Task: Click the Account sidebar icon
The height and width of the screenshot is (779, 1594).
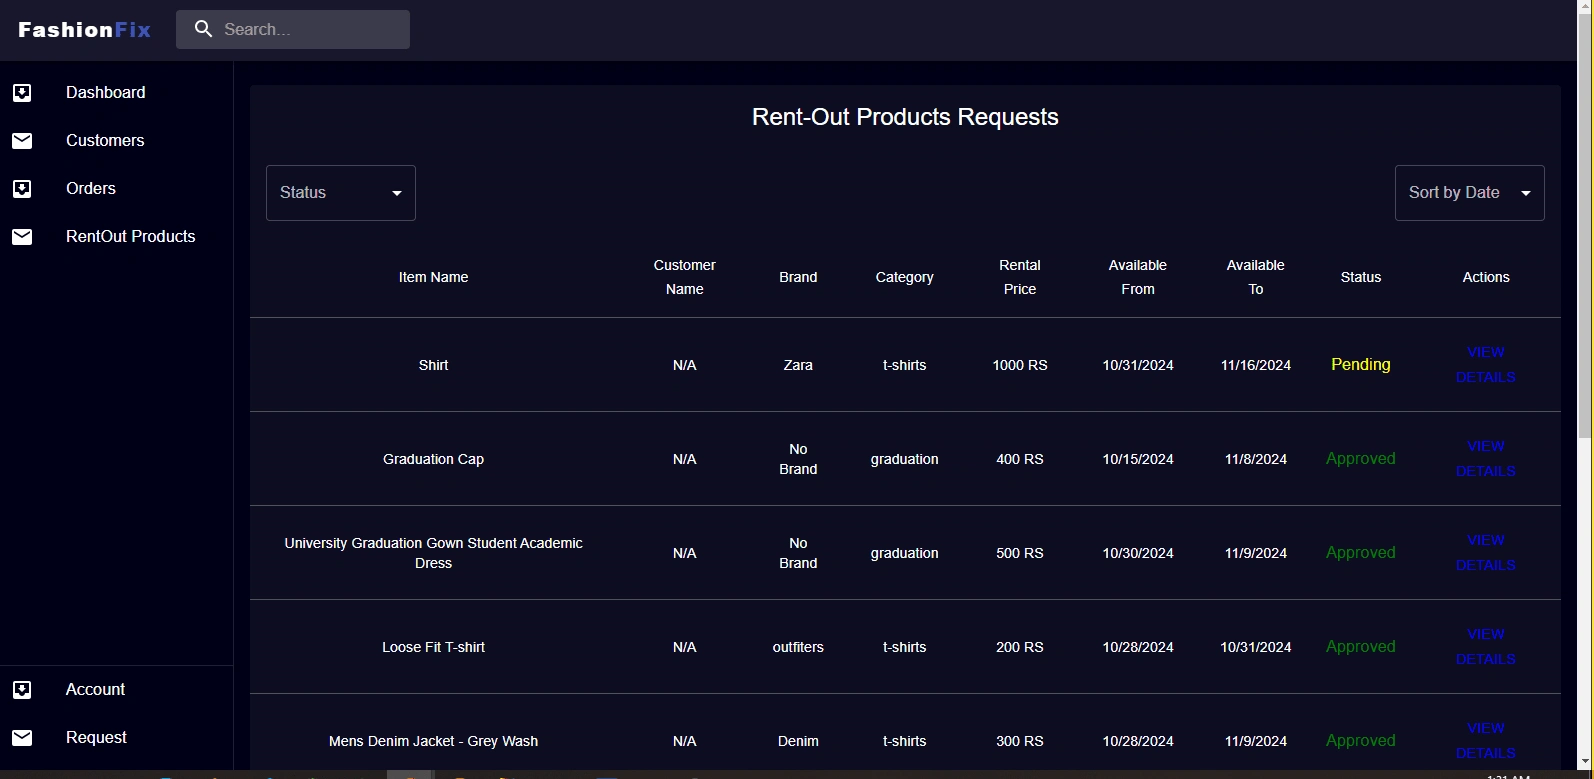Action: (22, 690)
